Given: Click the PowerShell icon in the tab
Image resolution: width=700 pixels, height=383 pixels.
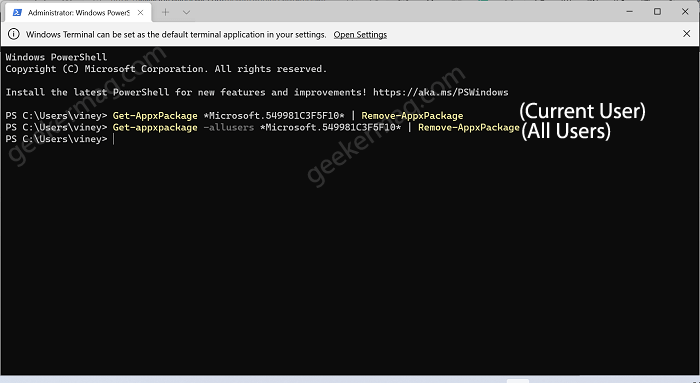Looking at the screenshot, I should [17, 12].
